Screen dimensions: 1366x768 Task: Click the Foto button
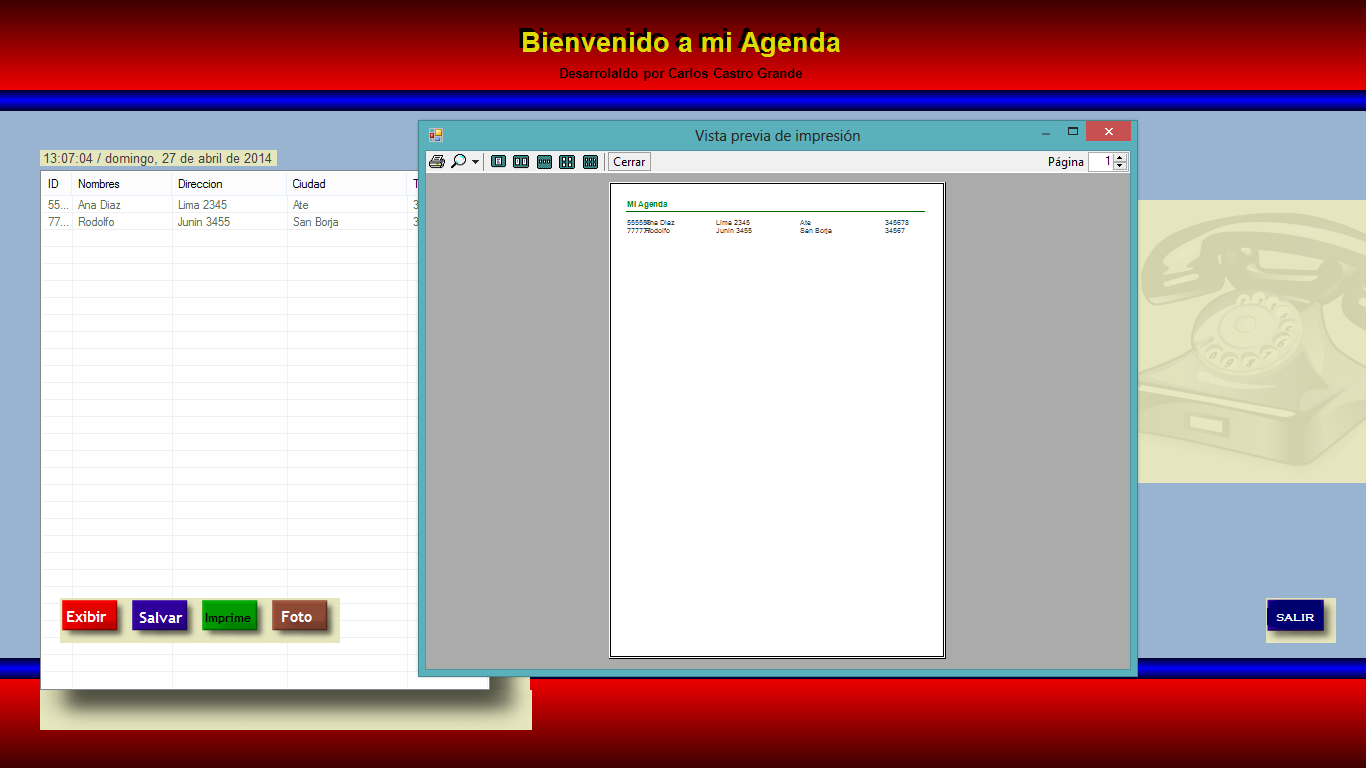pos(298,617)
